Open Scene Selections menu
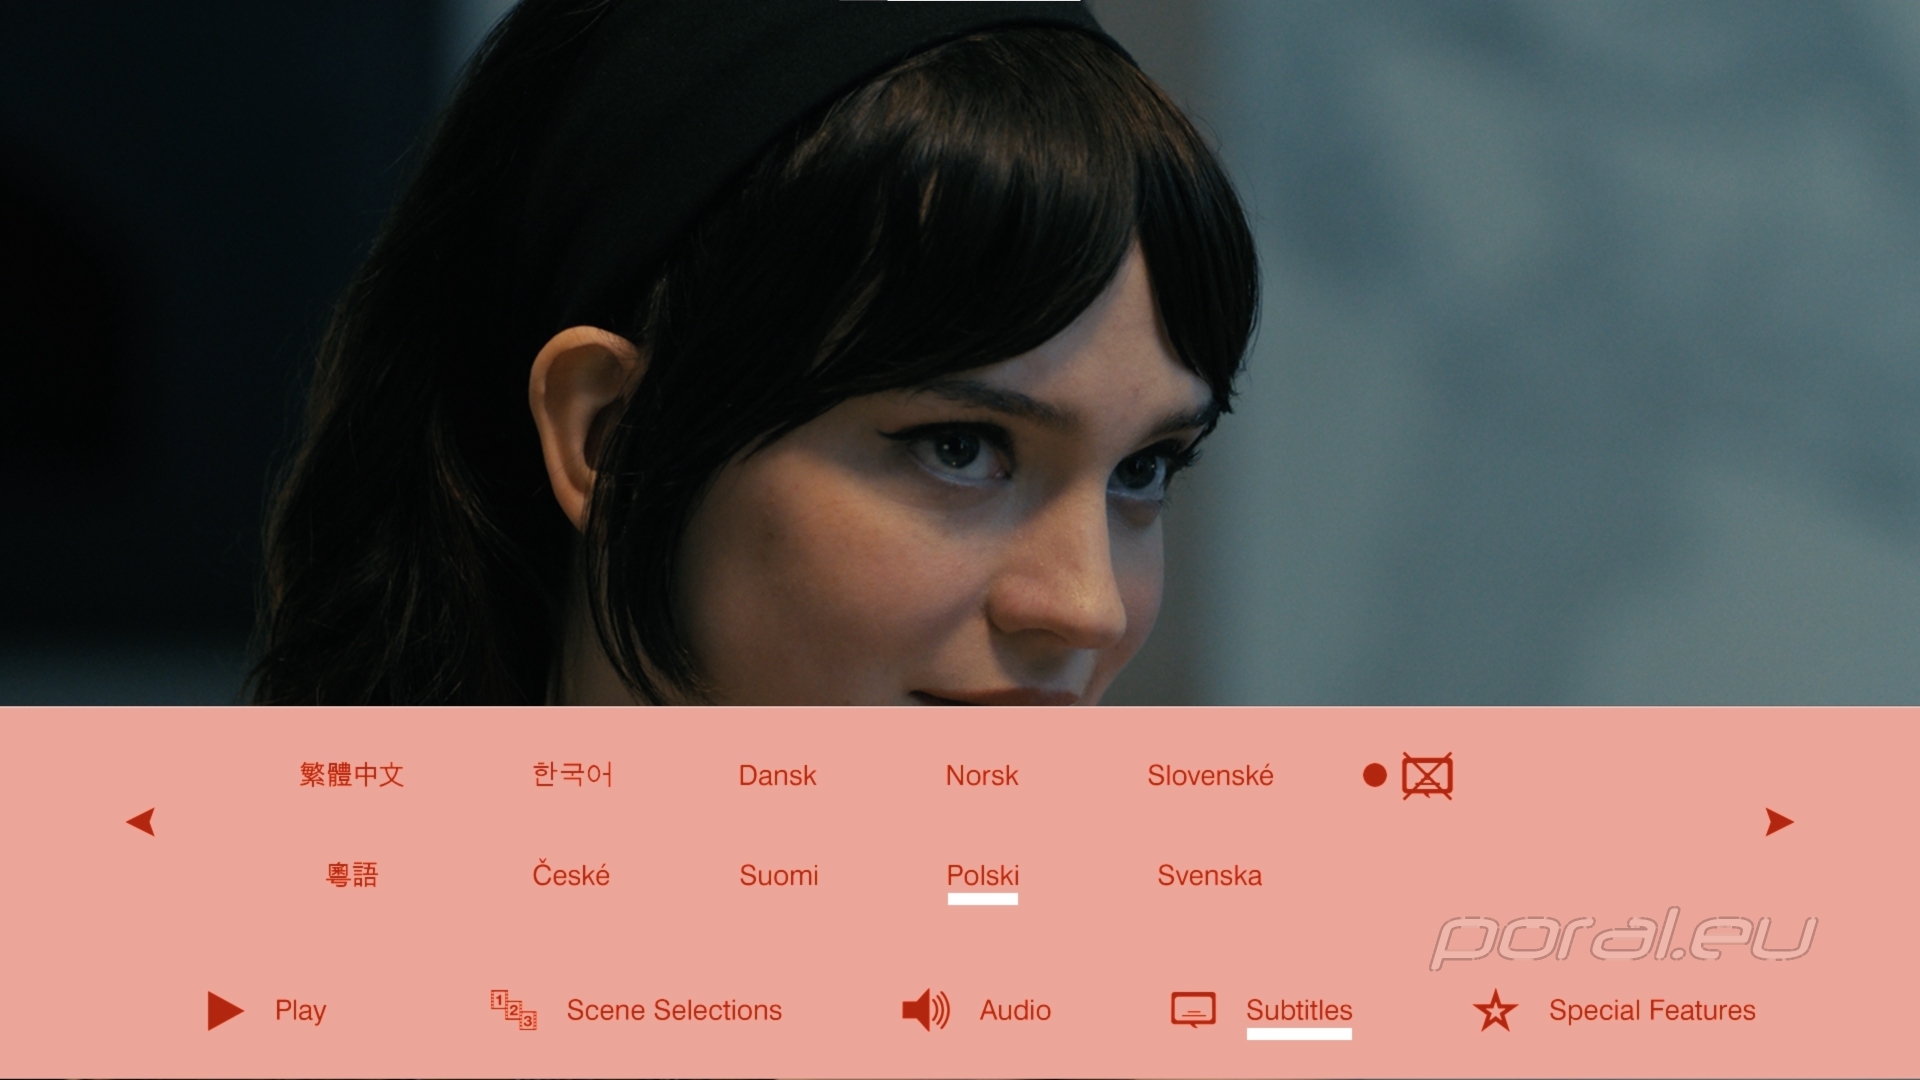 tap(674, 1010)
